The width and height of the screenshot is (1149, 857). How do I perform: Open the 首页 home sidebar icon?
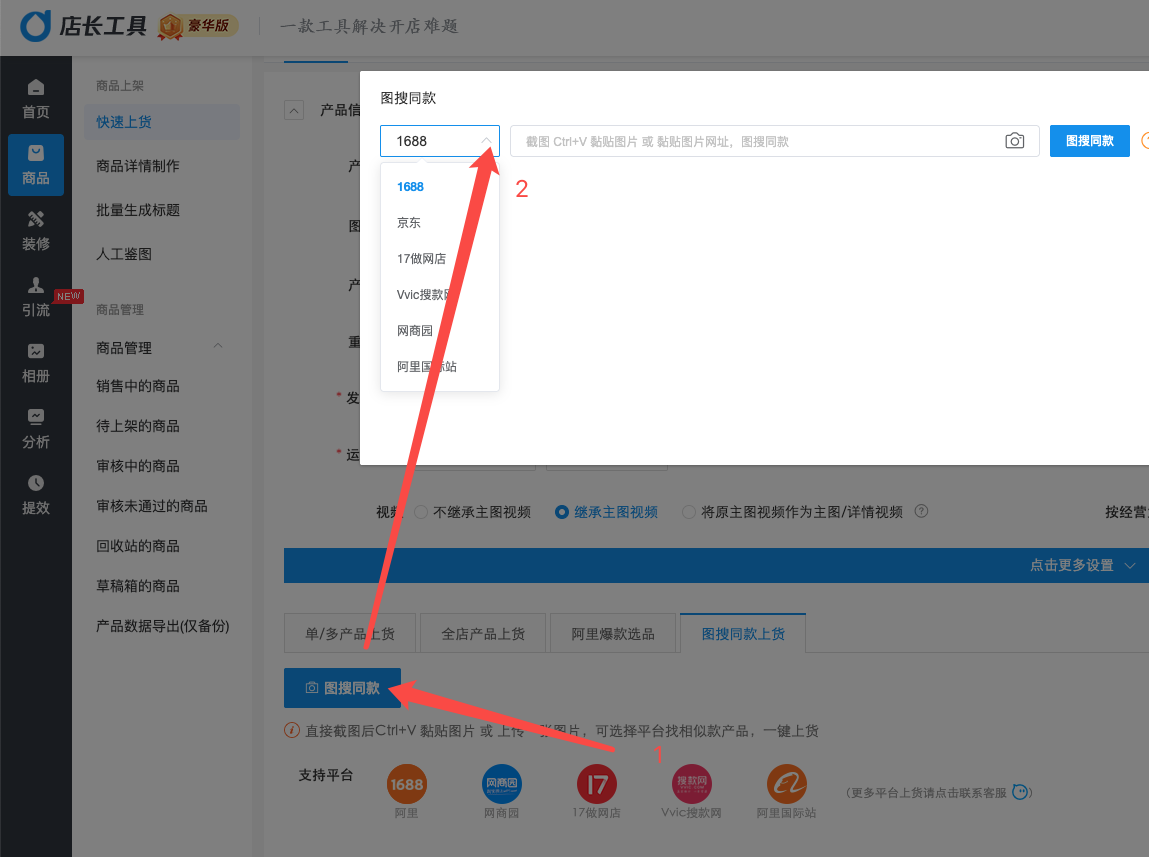[x=36, y=100]
